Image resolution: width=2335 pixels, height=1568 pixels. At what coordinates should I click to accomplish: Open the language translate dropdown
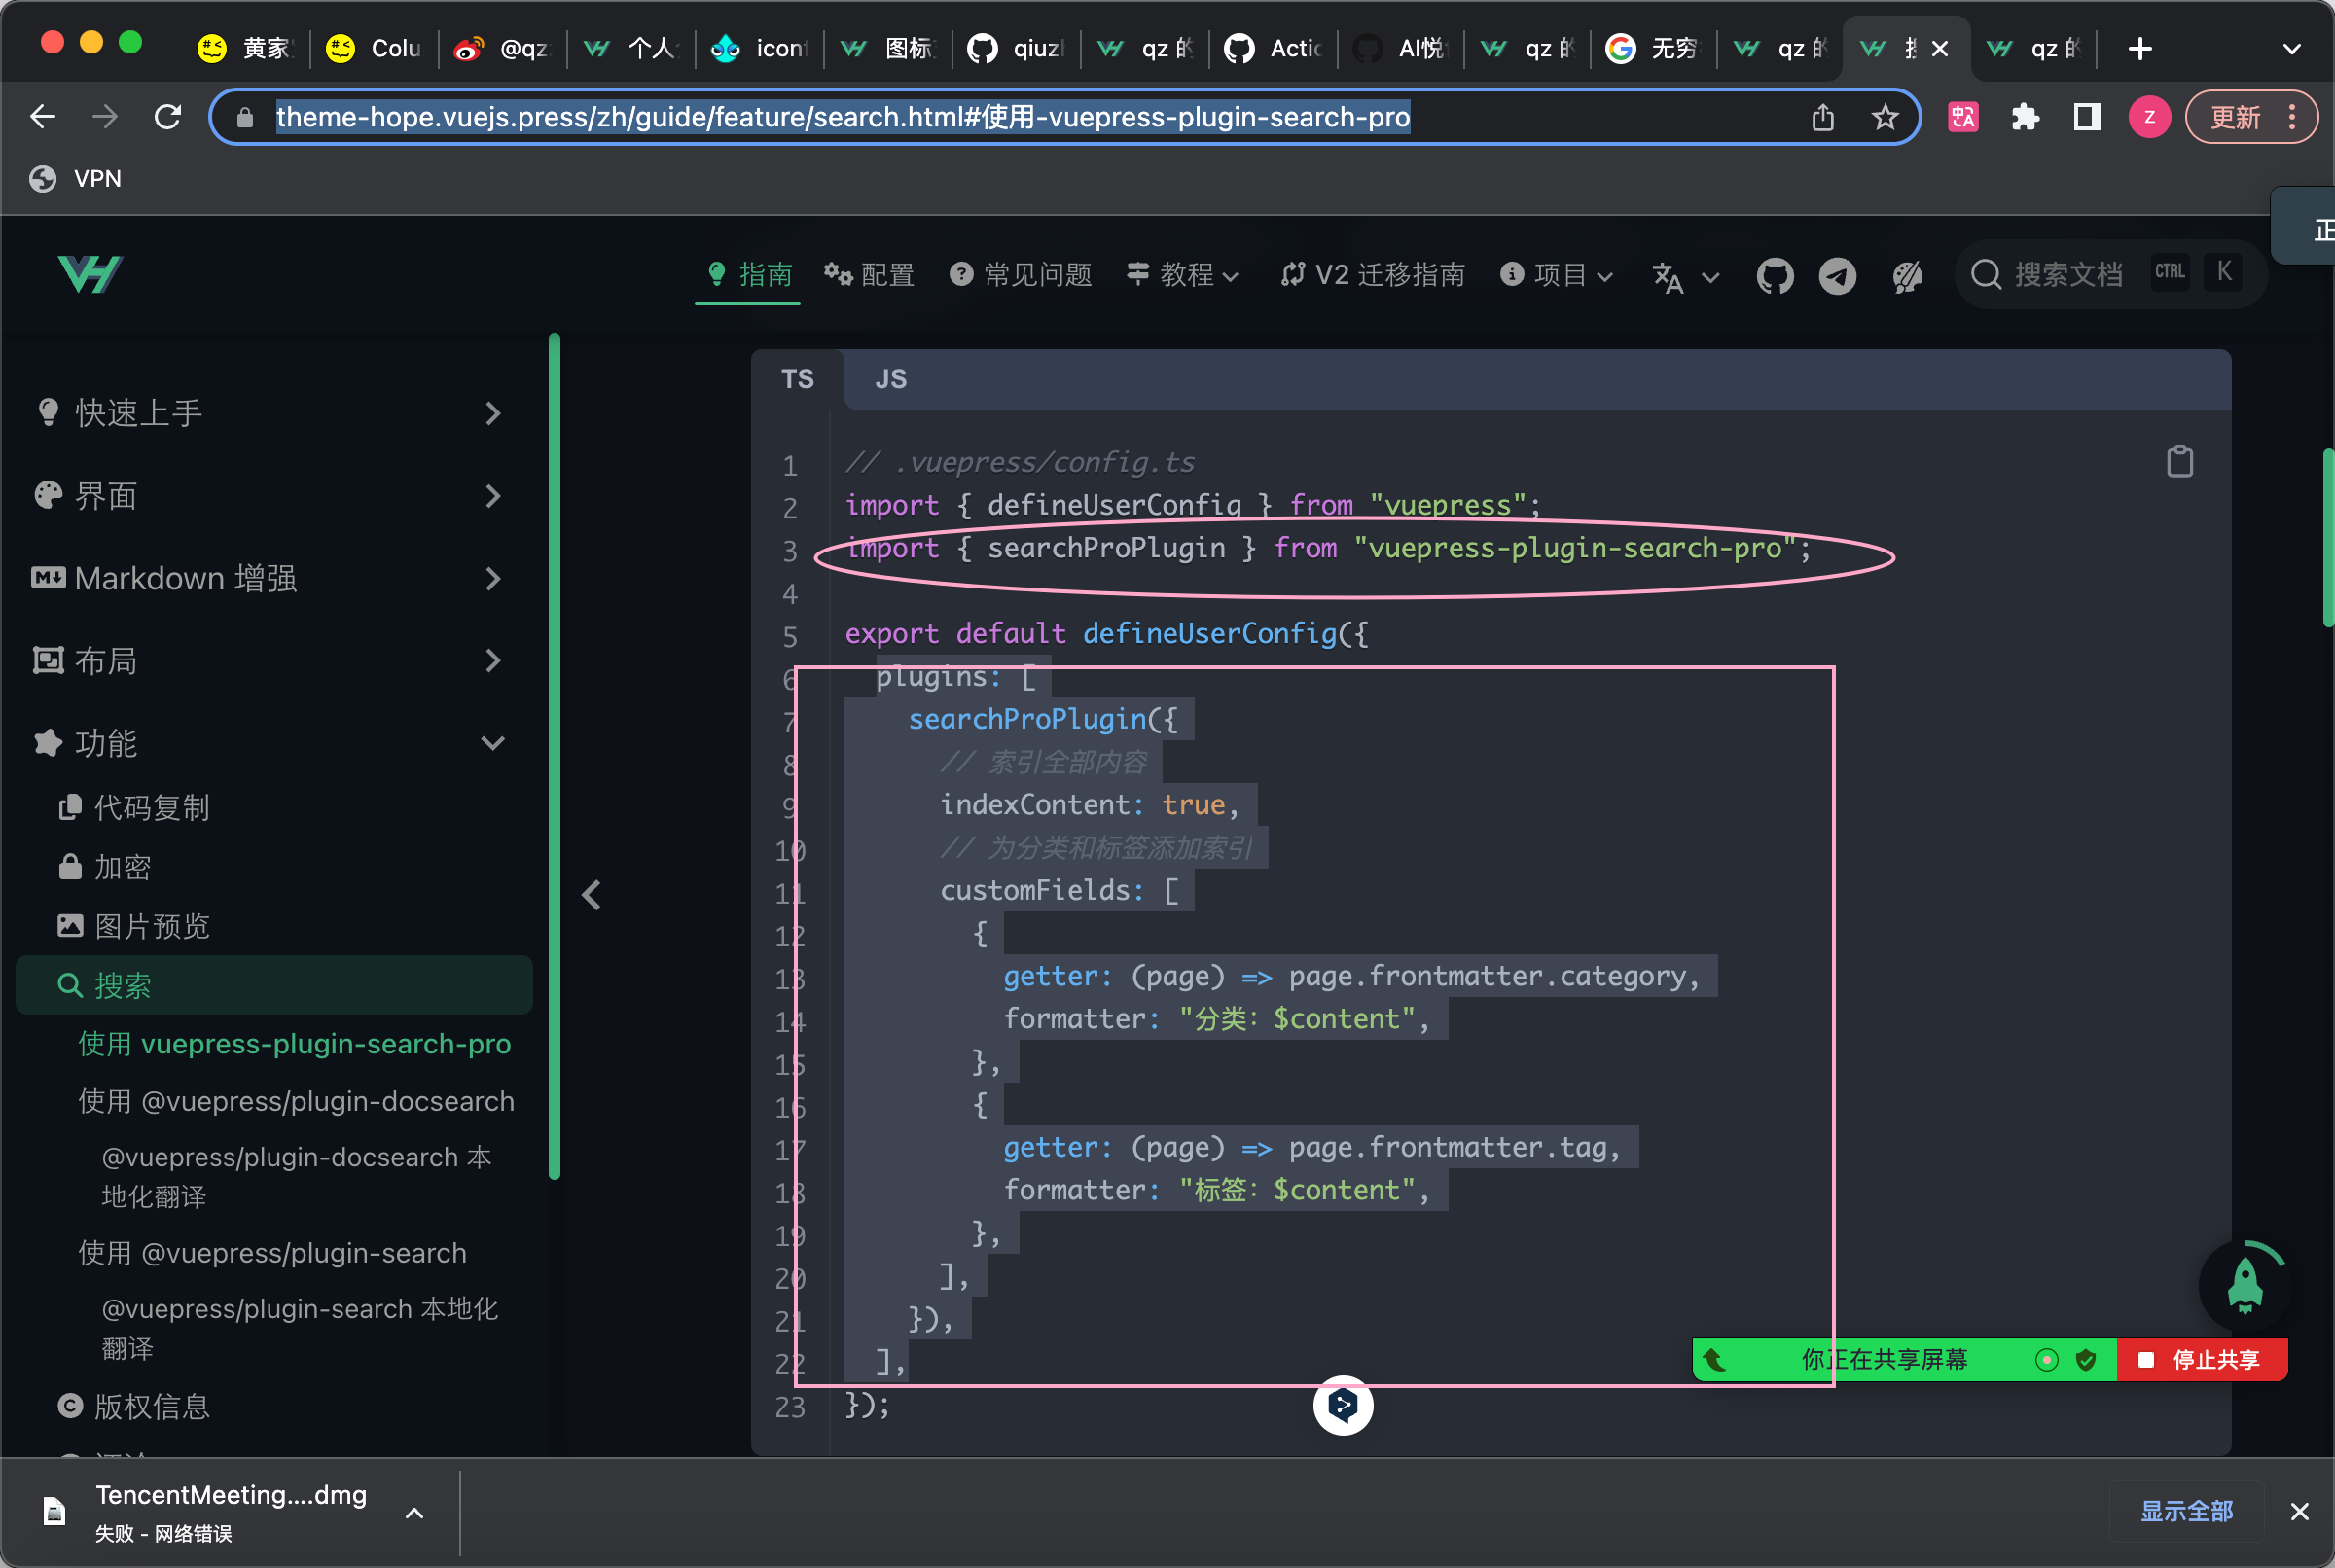1685,276
